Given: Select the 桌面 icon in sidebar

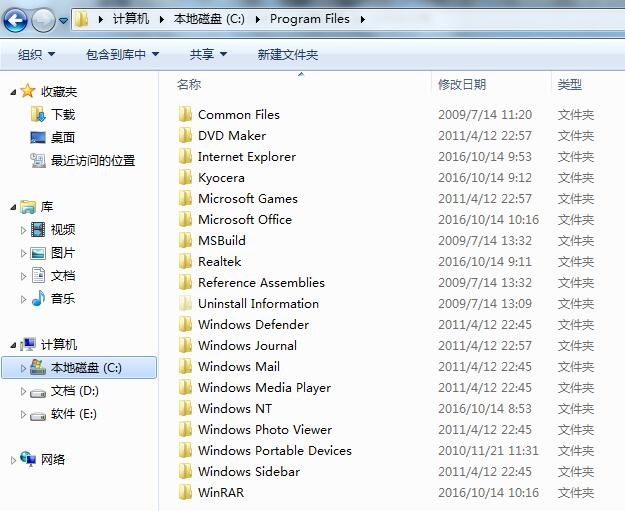Looking at the screenshot, I should (x=38, y=138).
